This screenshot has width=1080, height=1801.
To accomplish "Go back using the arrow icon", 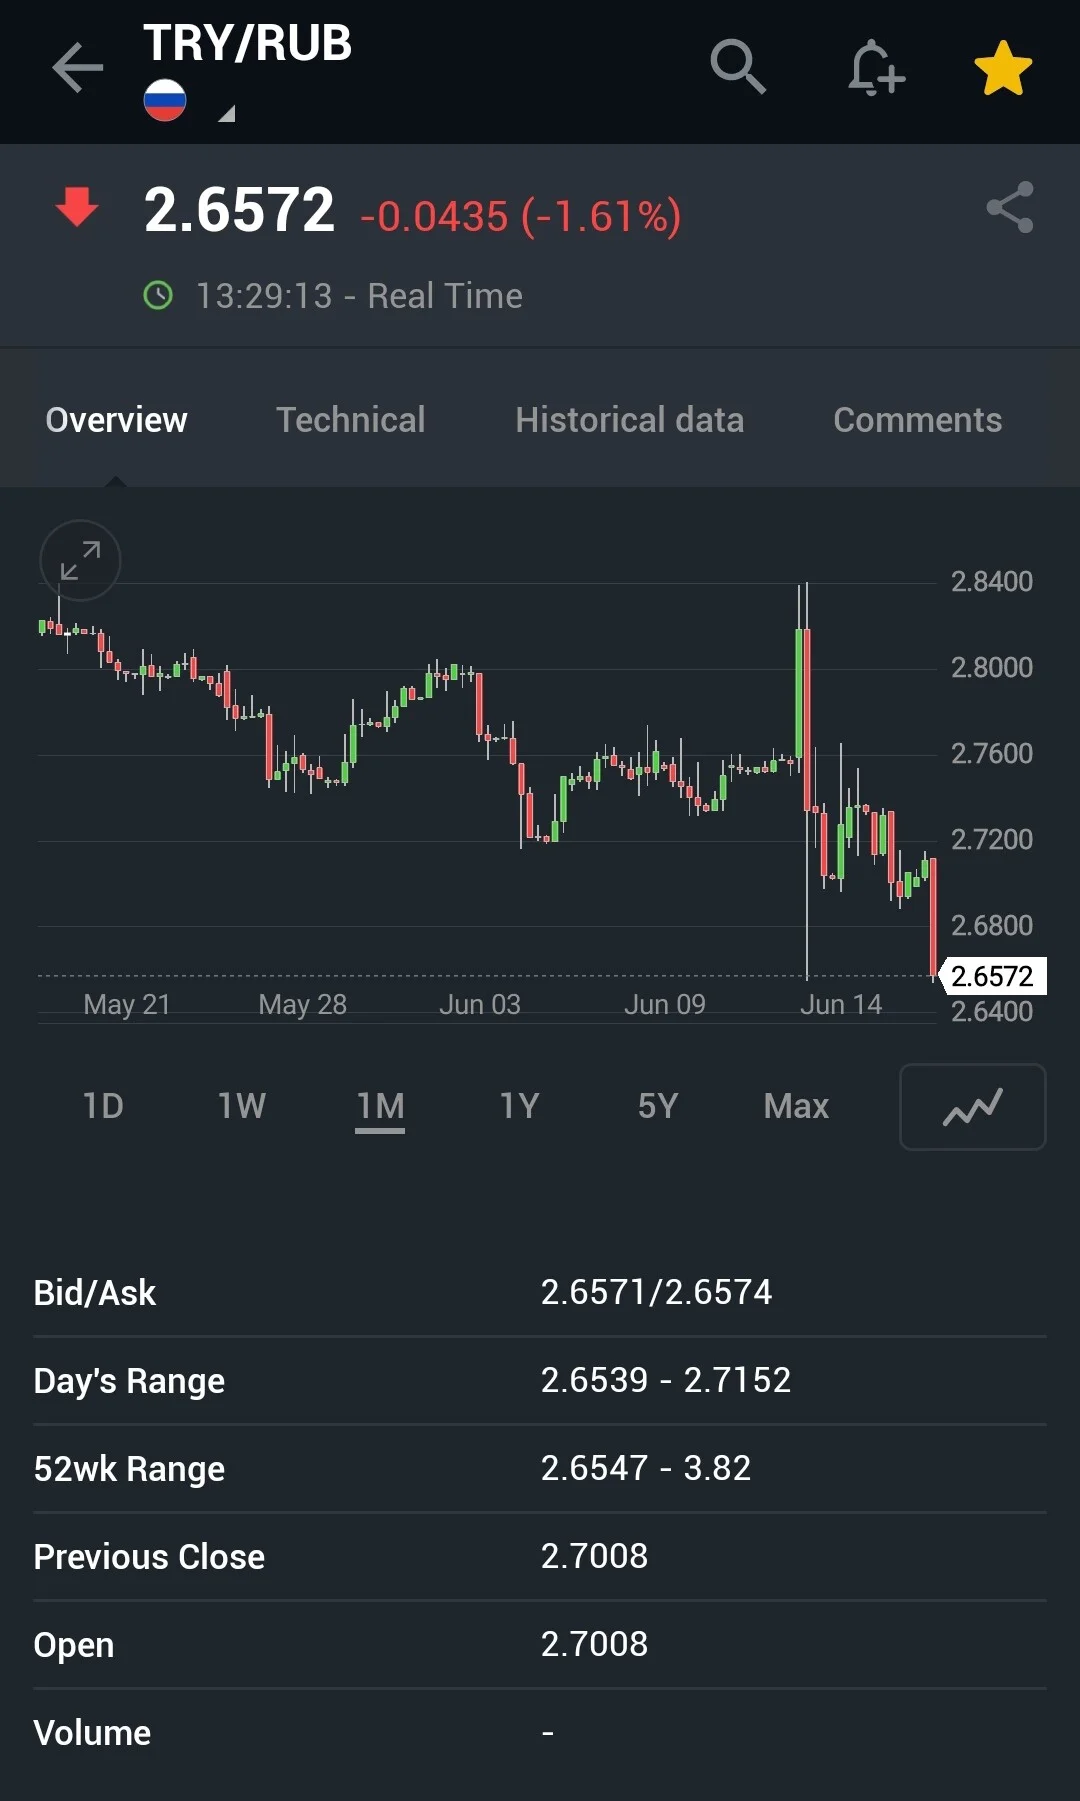I will point(78,68).
